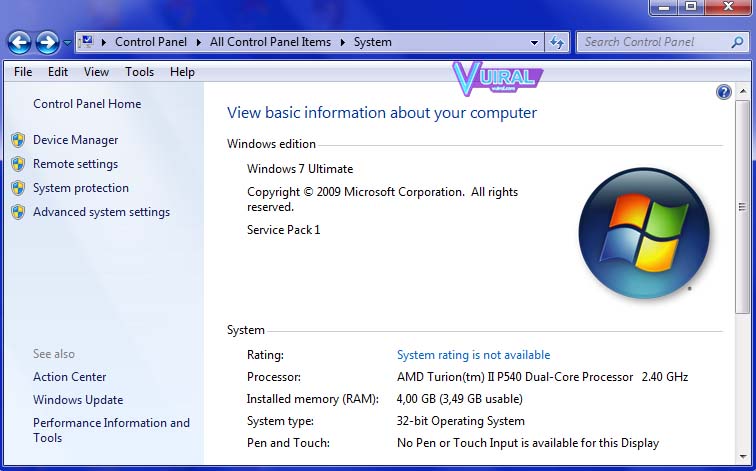Go forward using the Forward arrow button
Screen dimensions: 756x471
[x=47, y=42]
